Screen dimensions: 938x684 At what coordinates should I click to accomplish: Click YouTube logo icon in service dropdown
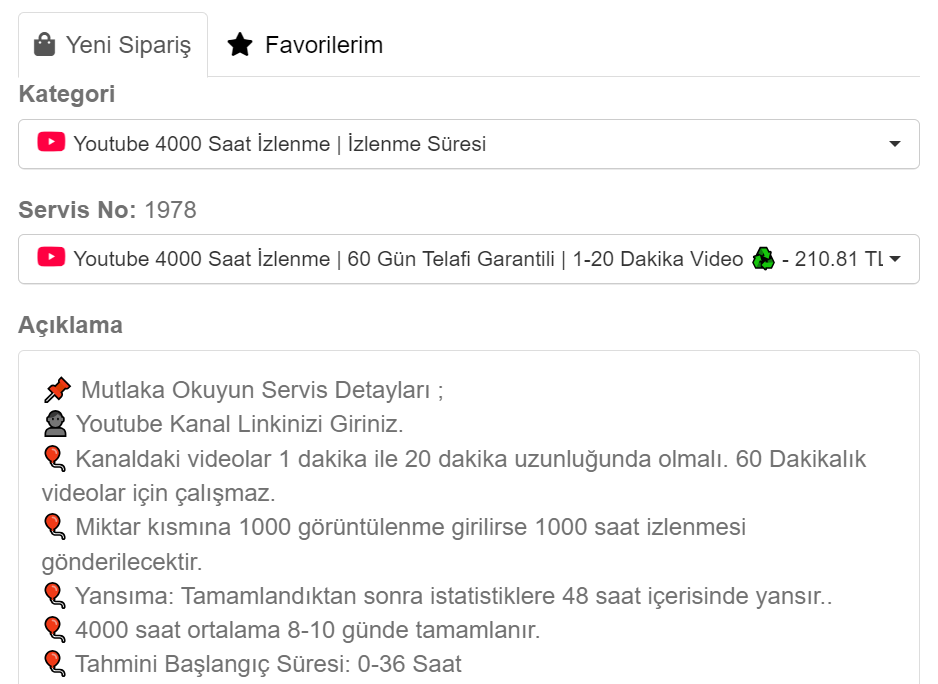pyautogui.click(x=51, y=257)
